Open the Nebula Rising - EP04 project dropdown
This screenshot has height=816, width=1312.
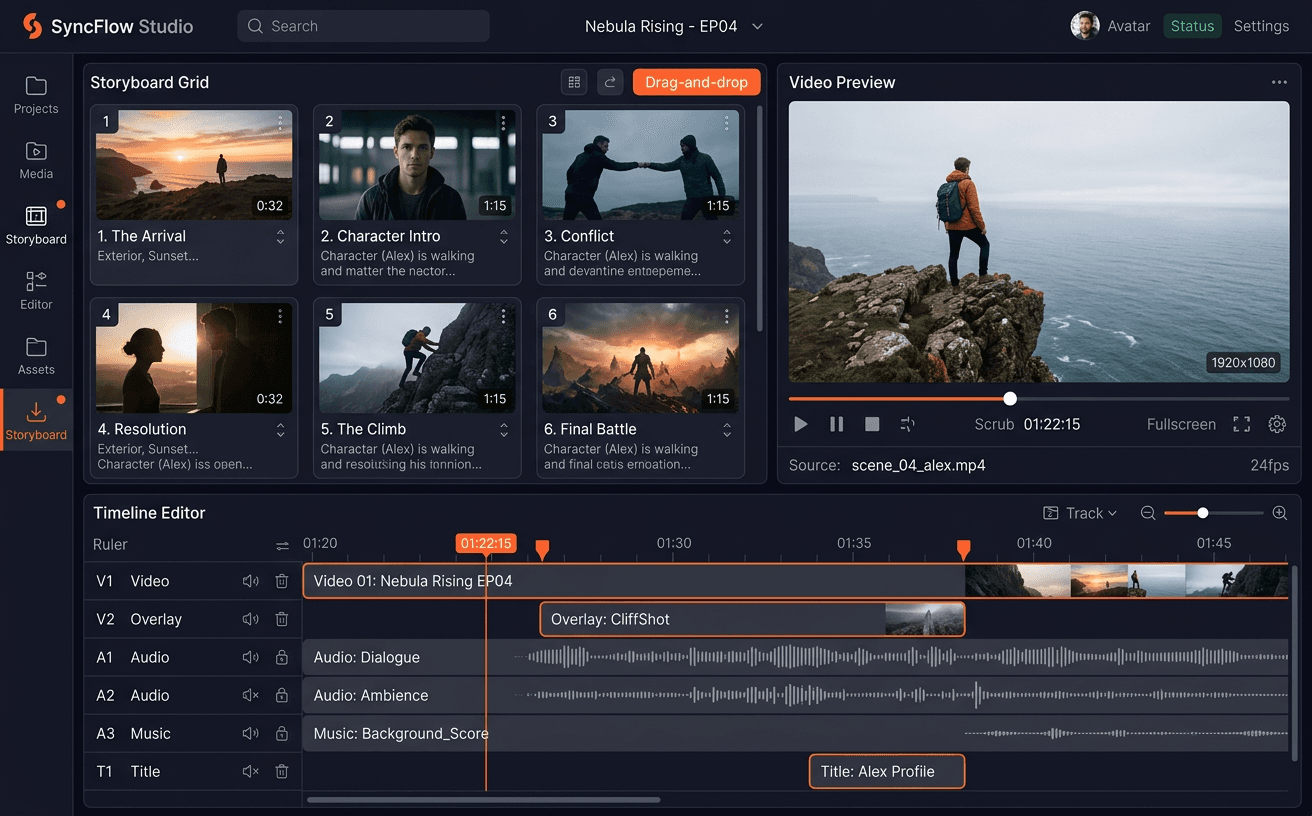coord(674,26)
